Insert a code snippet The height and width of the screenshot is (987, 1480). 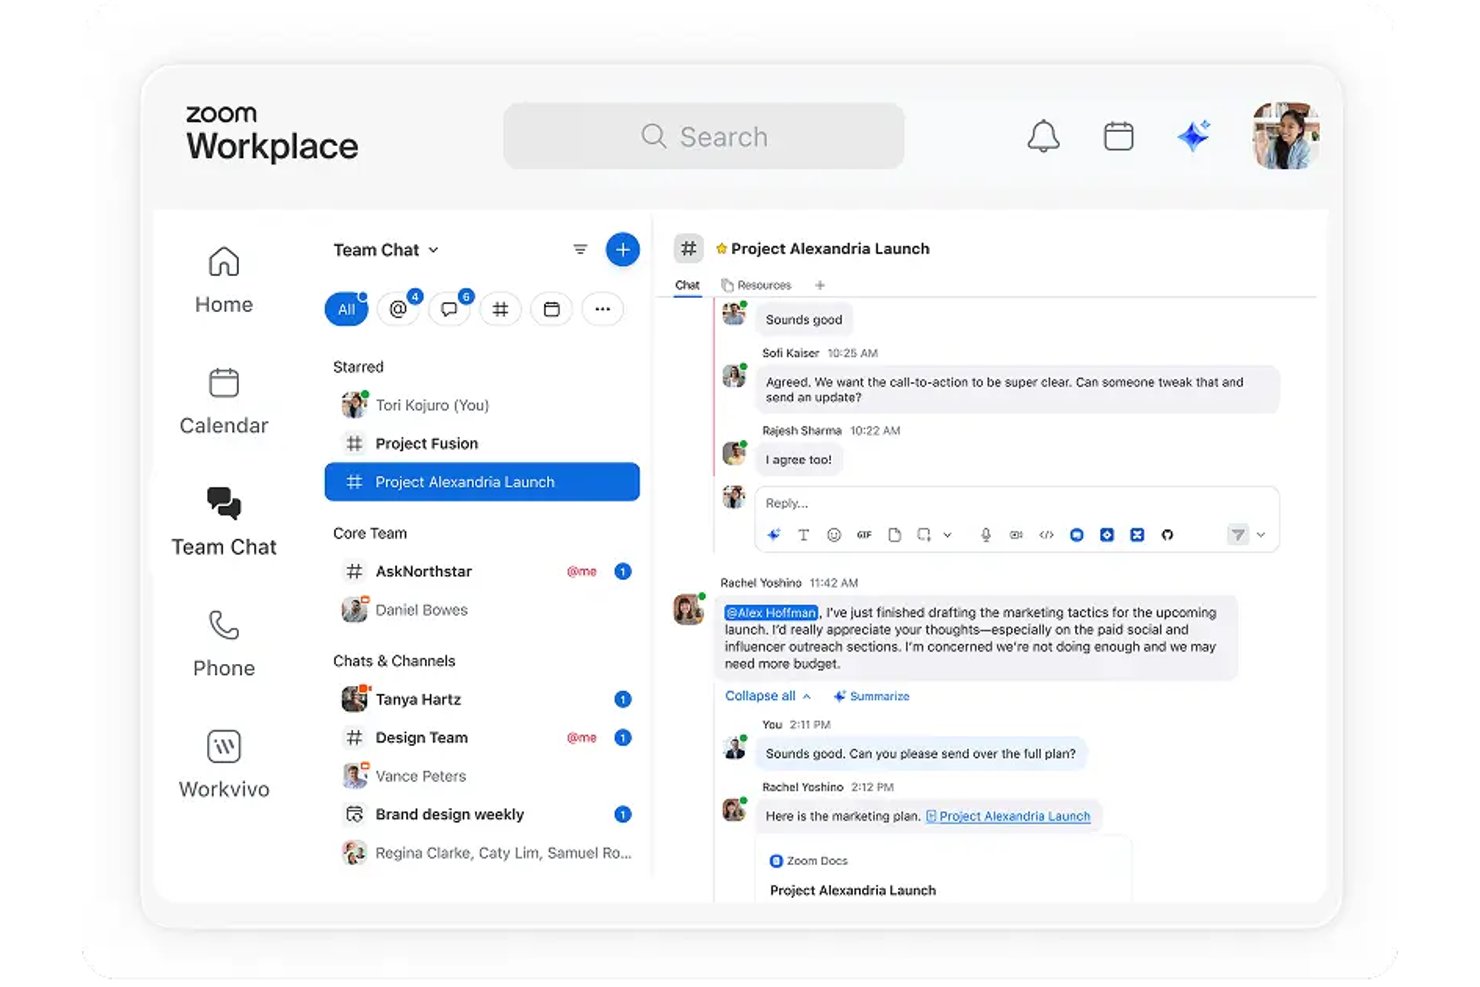[1046, 535]
